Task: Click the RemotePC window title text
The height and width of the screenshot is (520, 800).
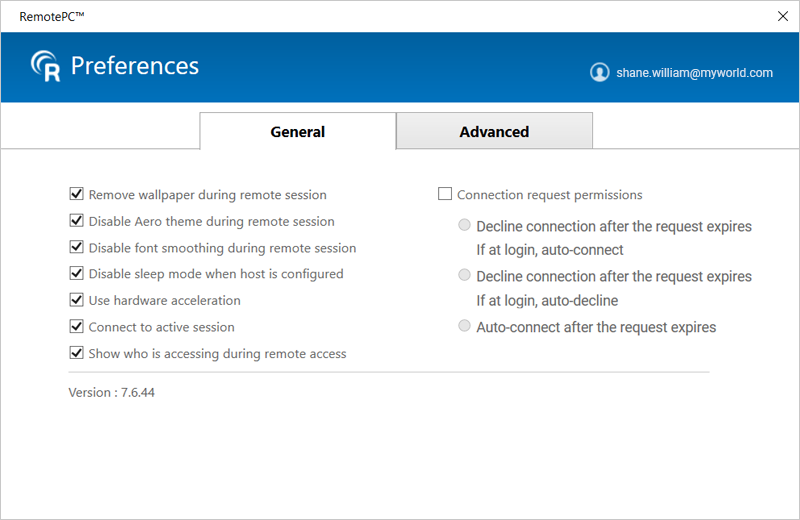Action: point(52,16)
